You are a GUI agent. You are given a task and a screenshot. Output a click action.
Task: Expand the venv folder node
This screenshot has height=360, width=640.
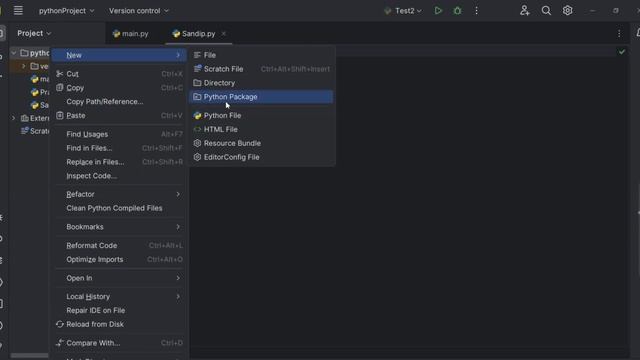[x=23, y=66]
